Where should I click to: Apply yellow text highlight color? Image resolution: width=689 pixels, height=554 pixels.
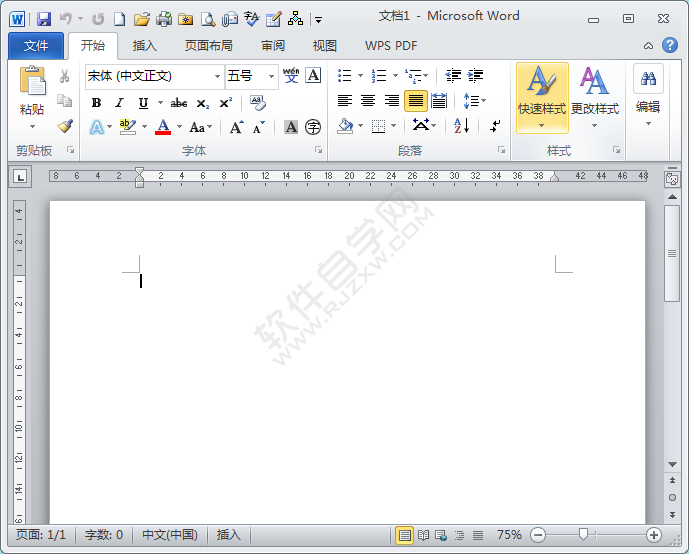(128, 127)
